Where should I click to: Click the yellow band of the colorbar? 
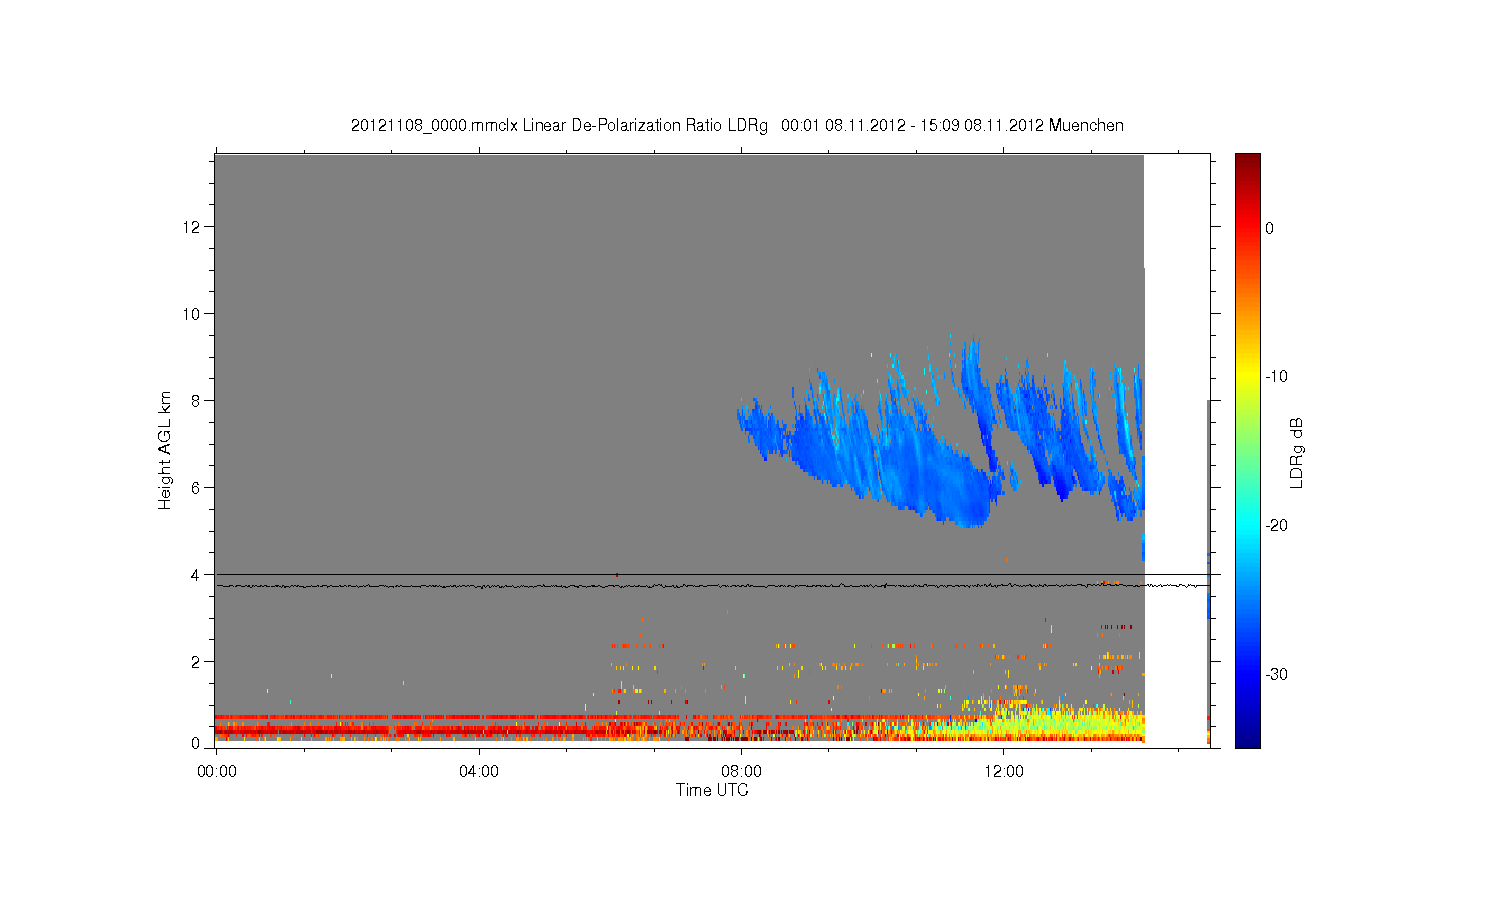[1248, 377]
